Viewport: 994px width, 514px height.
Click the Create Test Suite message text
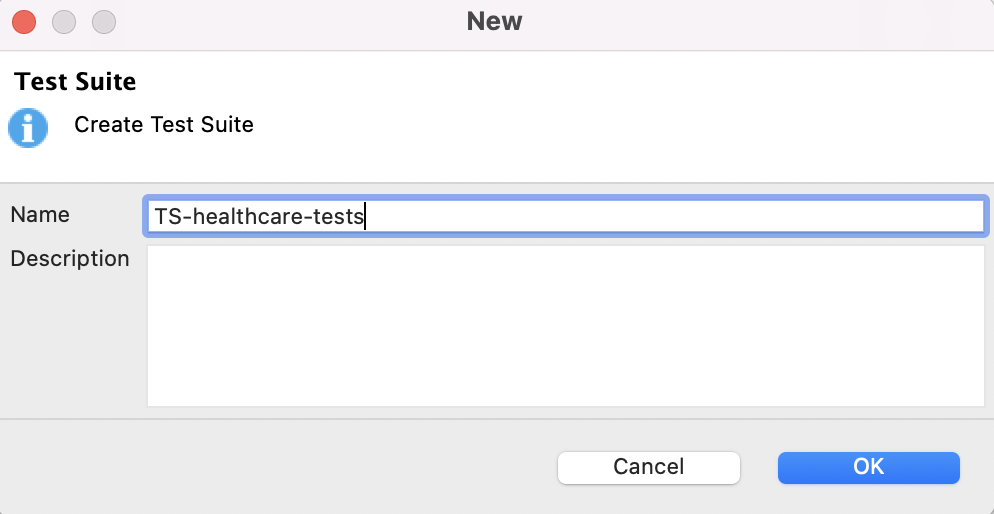pyautogui.click(x=164, y=125)
